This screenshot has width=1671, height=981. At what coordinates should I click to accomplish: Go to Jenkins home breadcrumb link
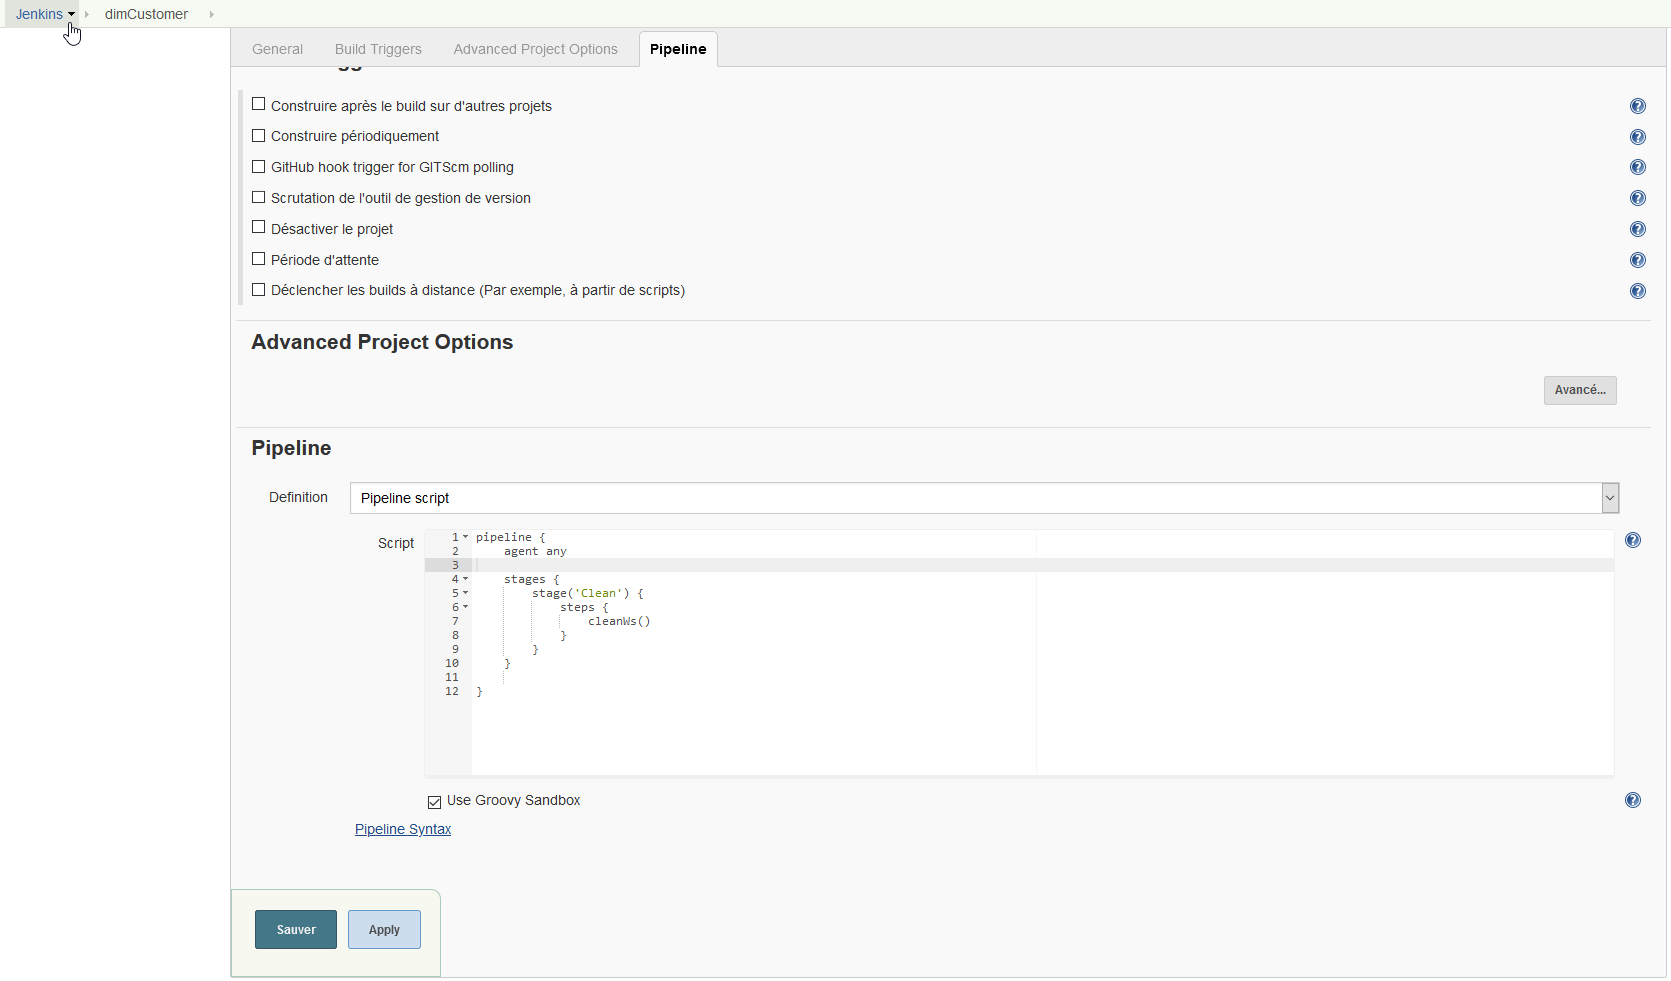point(39,14)
